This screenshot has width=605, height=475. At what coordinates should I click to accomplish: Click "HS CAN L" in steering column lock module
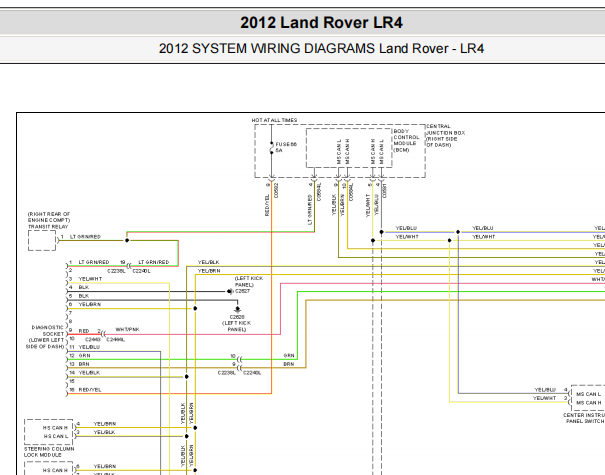[56, 436]
